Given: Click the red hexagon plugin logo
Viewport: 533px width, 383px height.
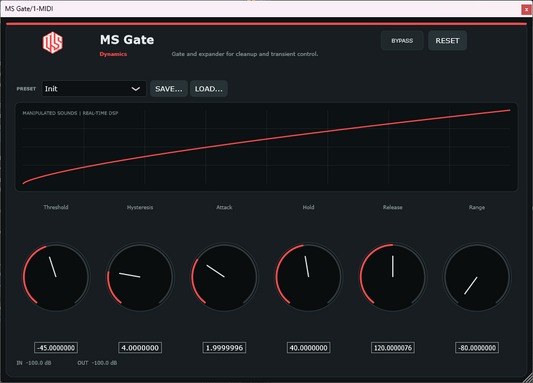Looking at the screenshot, I should tap(53, 42).
